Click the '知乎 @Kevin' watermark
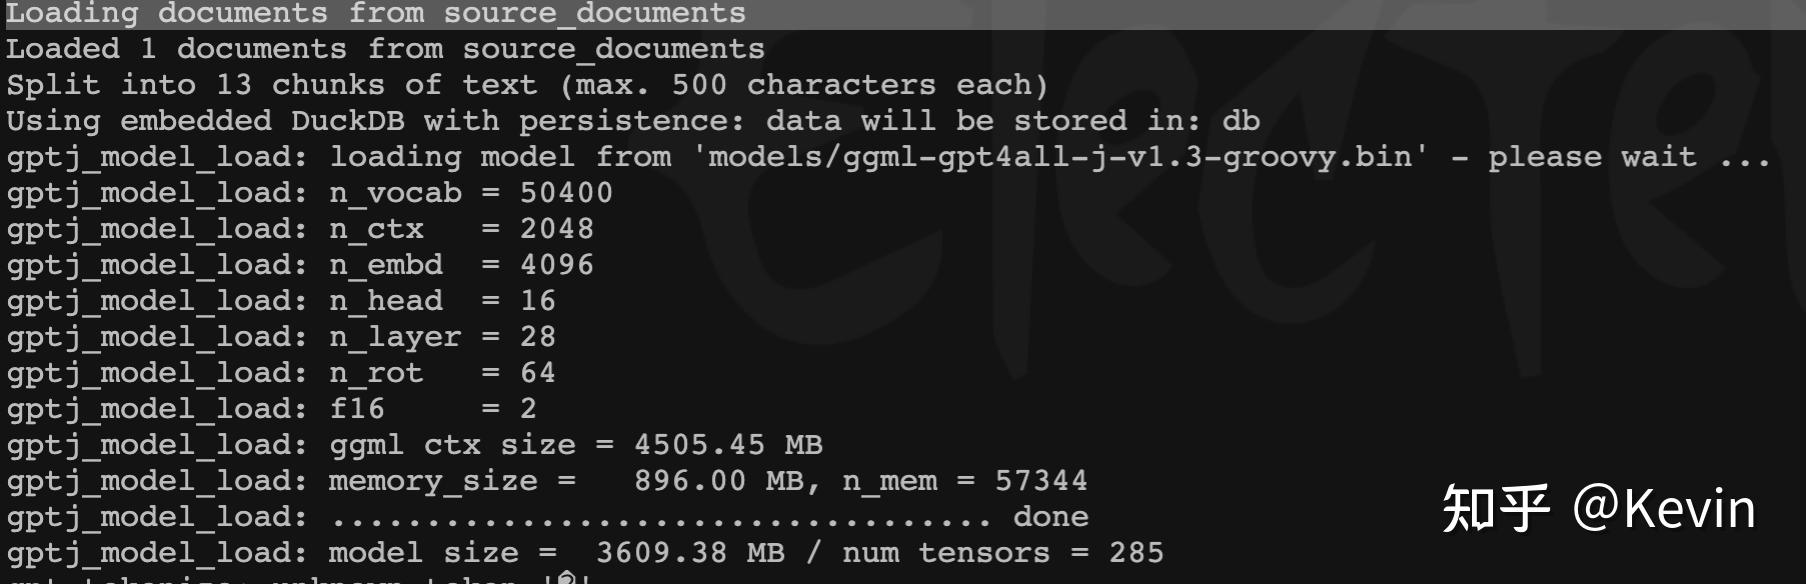This screenshot has height=584, width=1806. 1598,509
